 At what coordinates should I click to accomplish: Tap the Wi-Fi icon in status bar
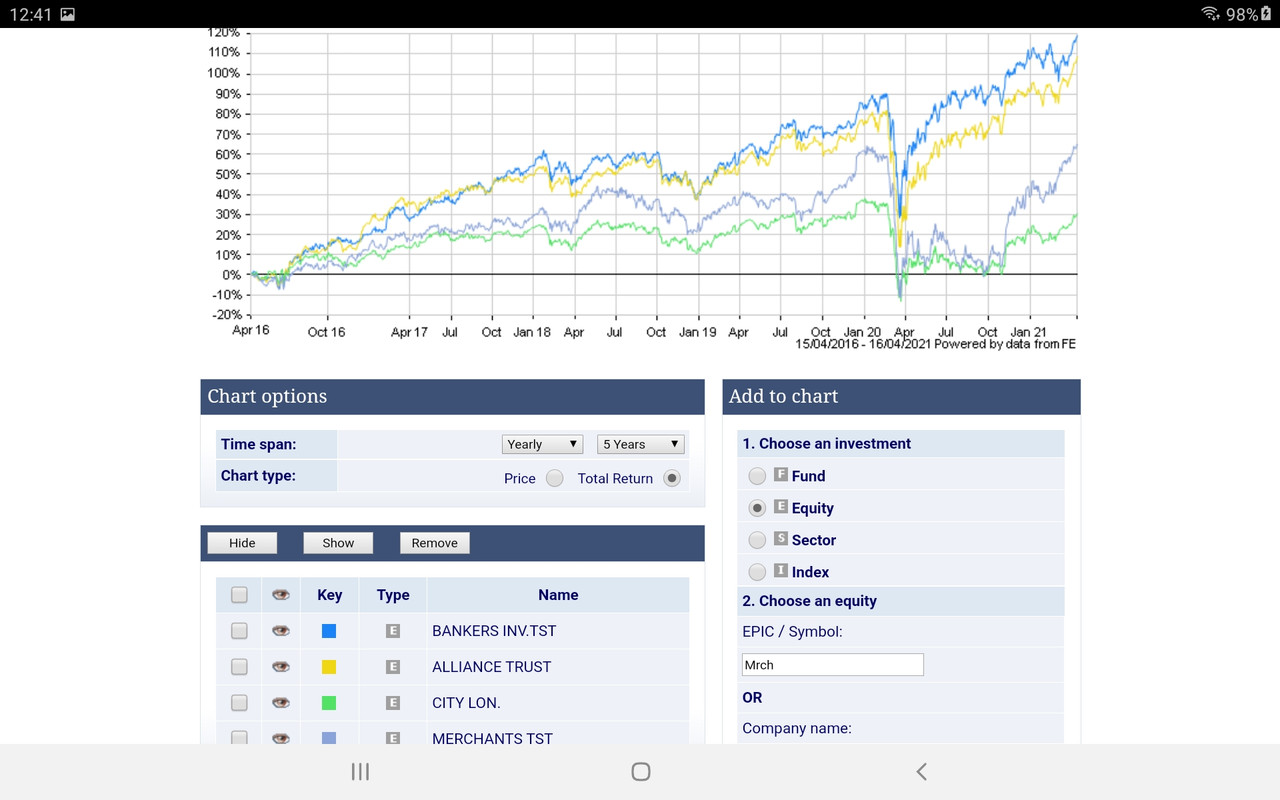pyautogui.click(x=1211, y=14)
